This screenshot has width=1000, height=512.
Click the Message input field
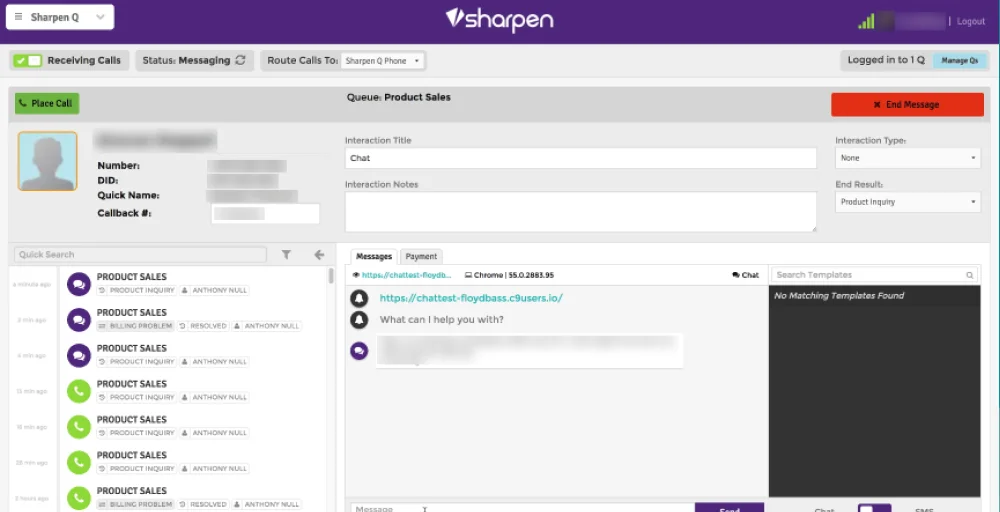click(522, 508)
